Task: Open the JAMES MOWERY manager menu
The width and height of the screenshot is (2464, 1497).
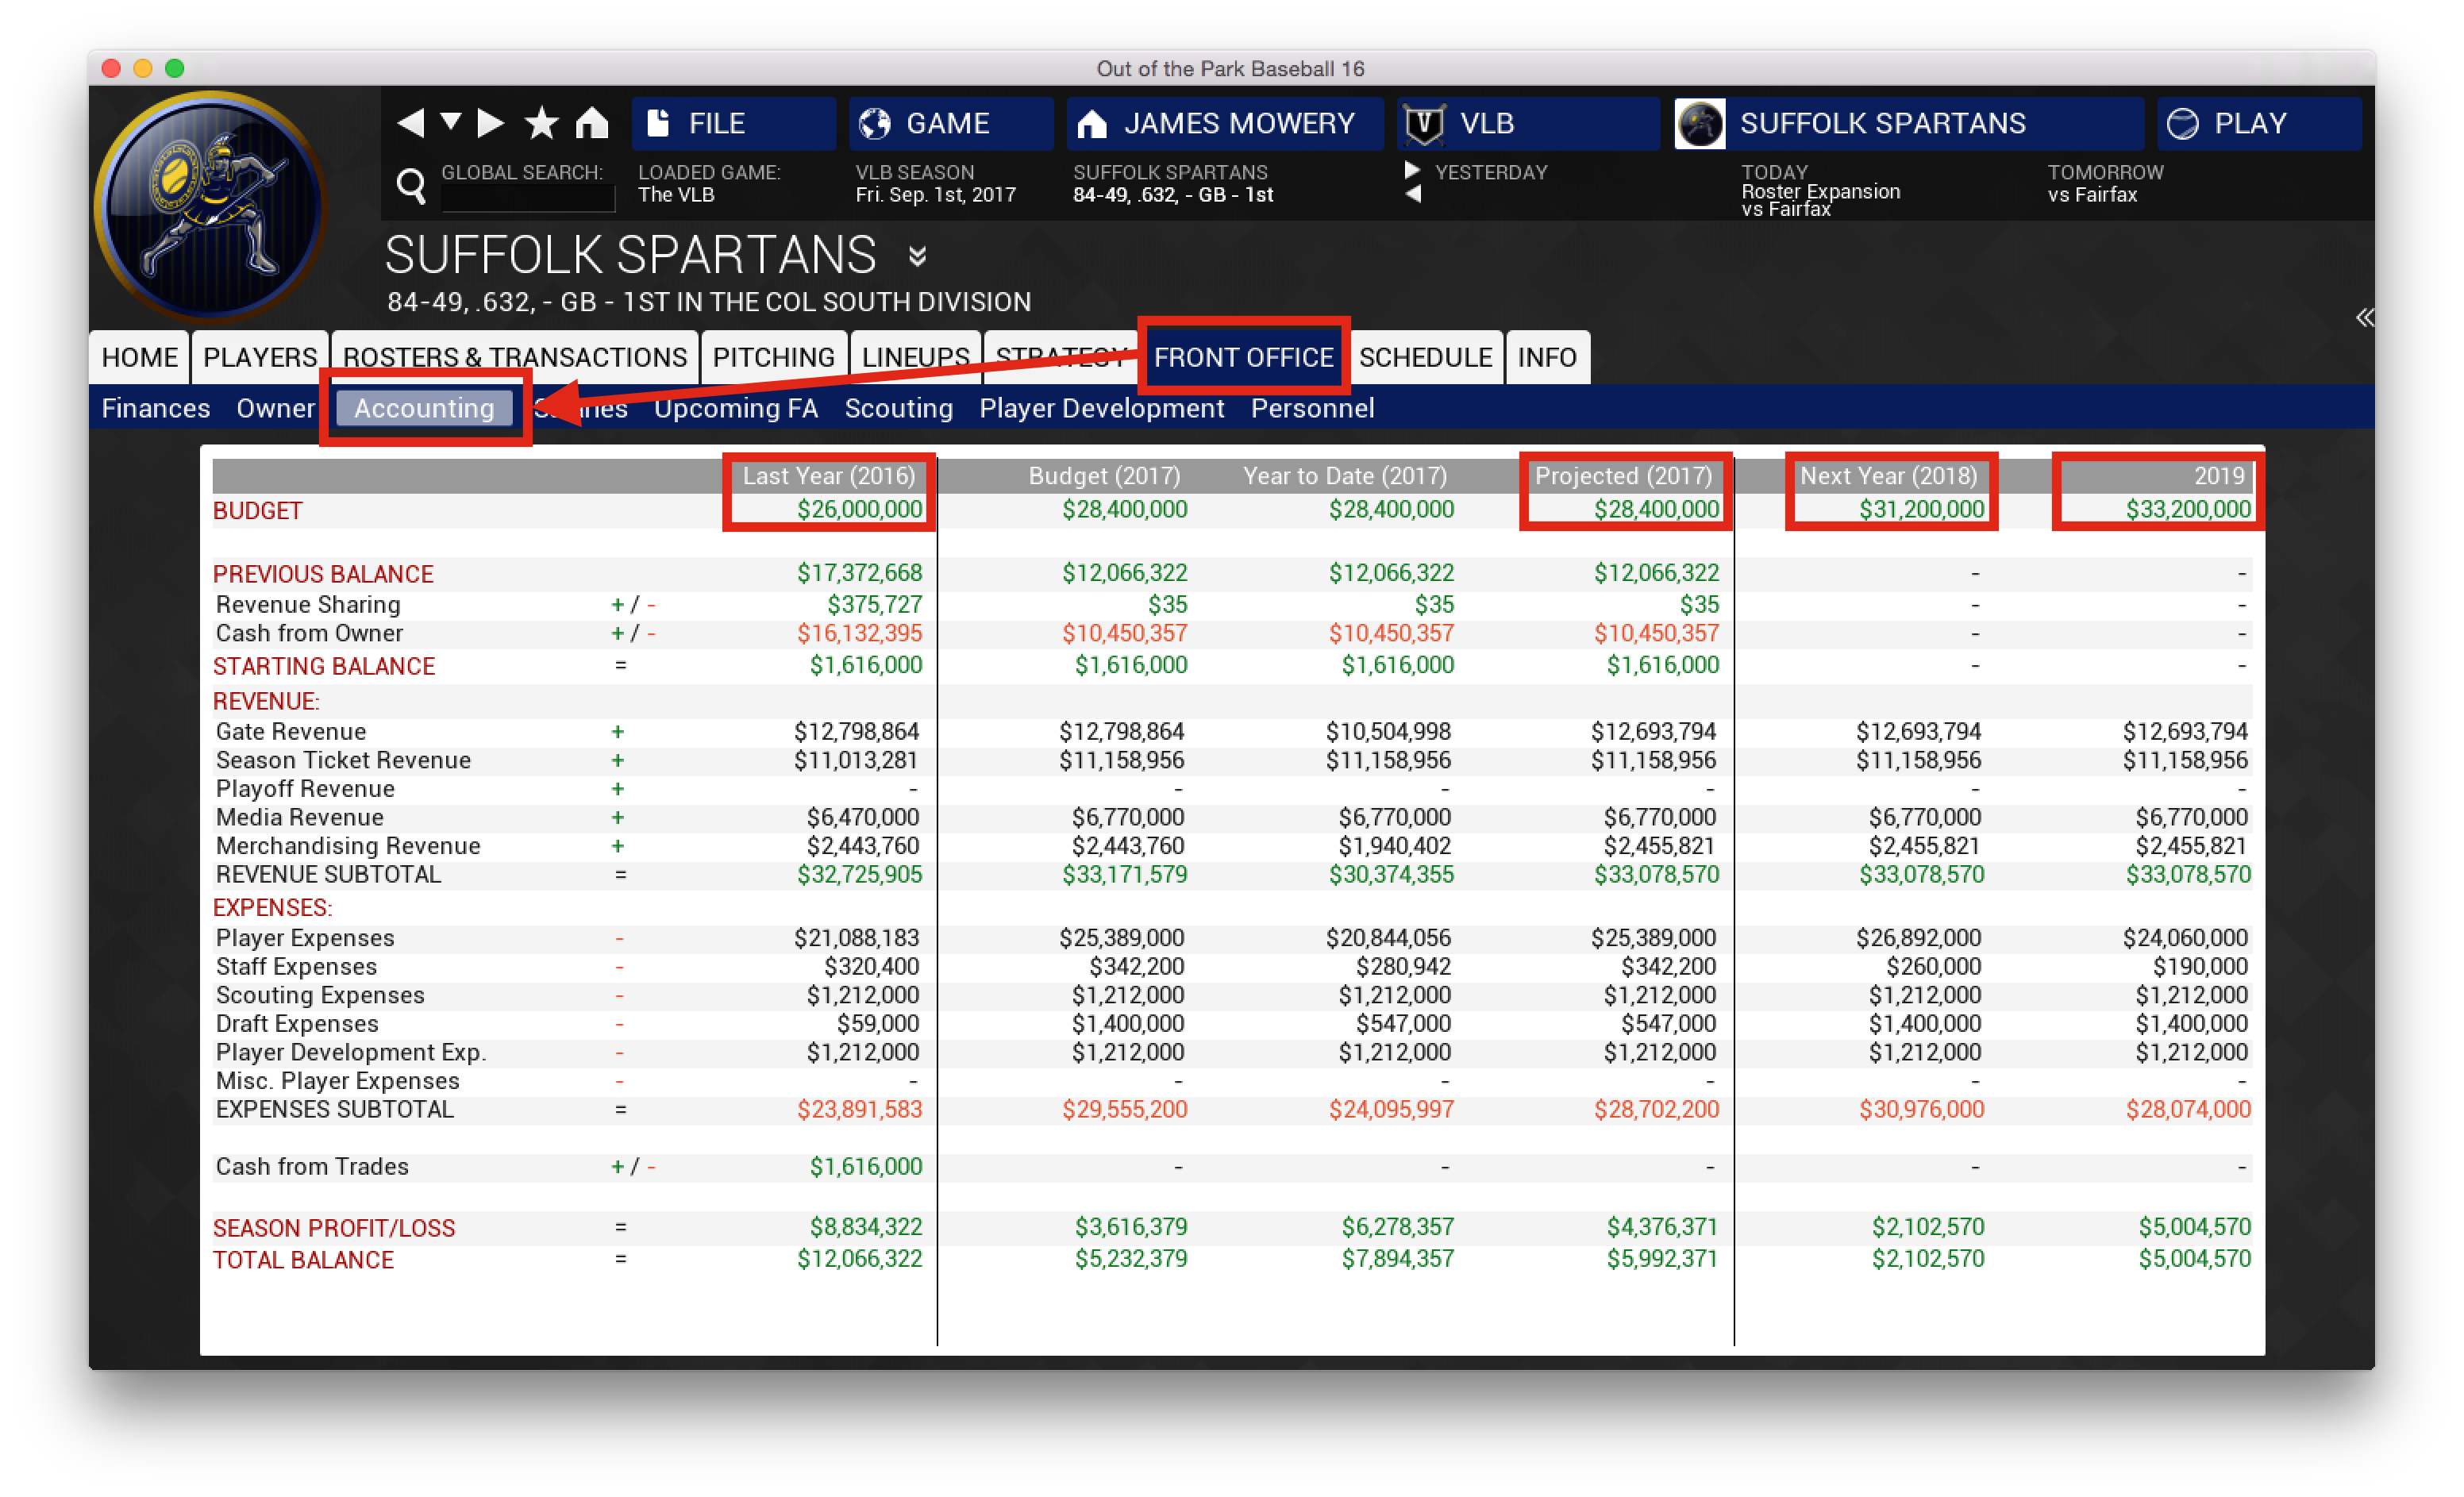Action: coord(1224,124)
